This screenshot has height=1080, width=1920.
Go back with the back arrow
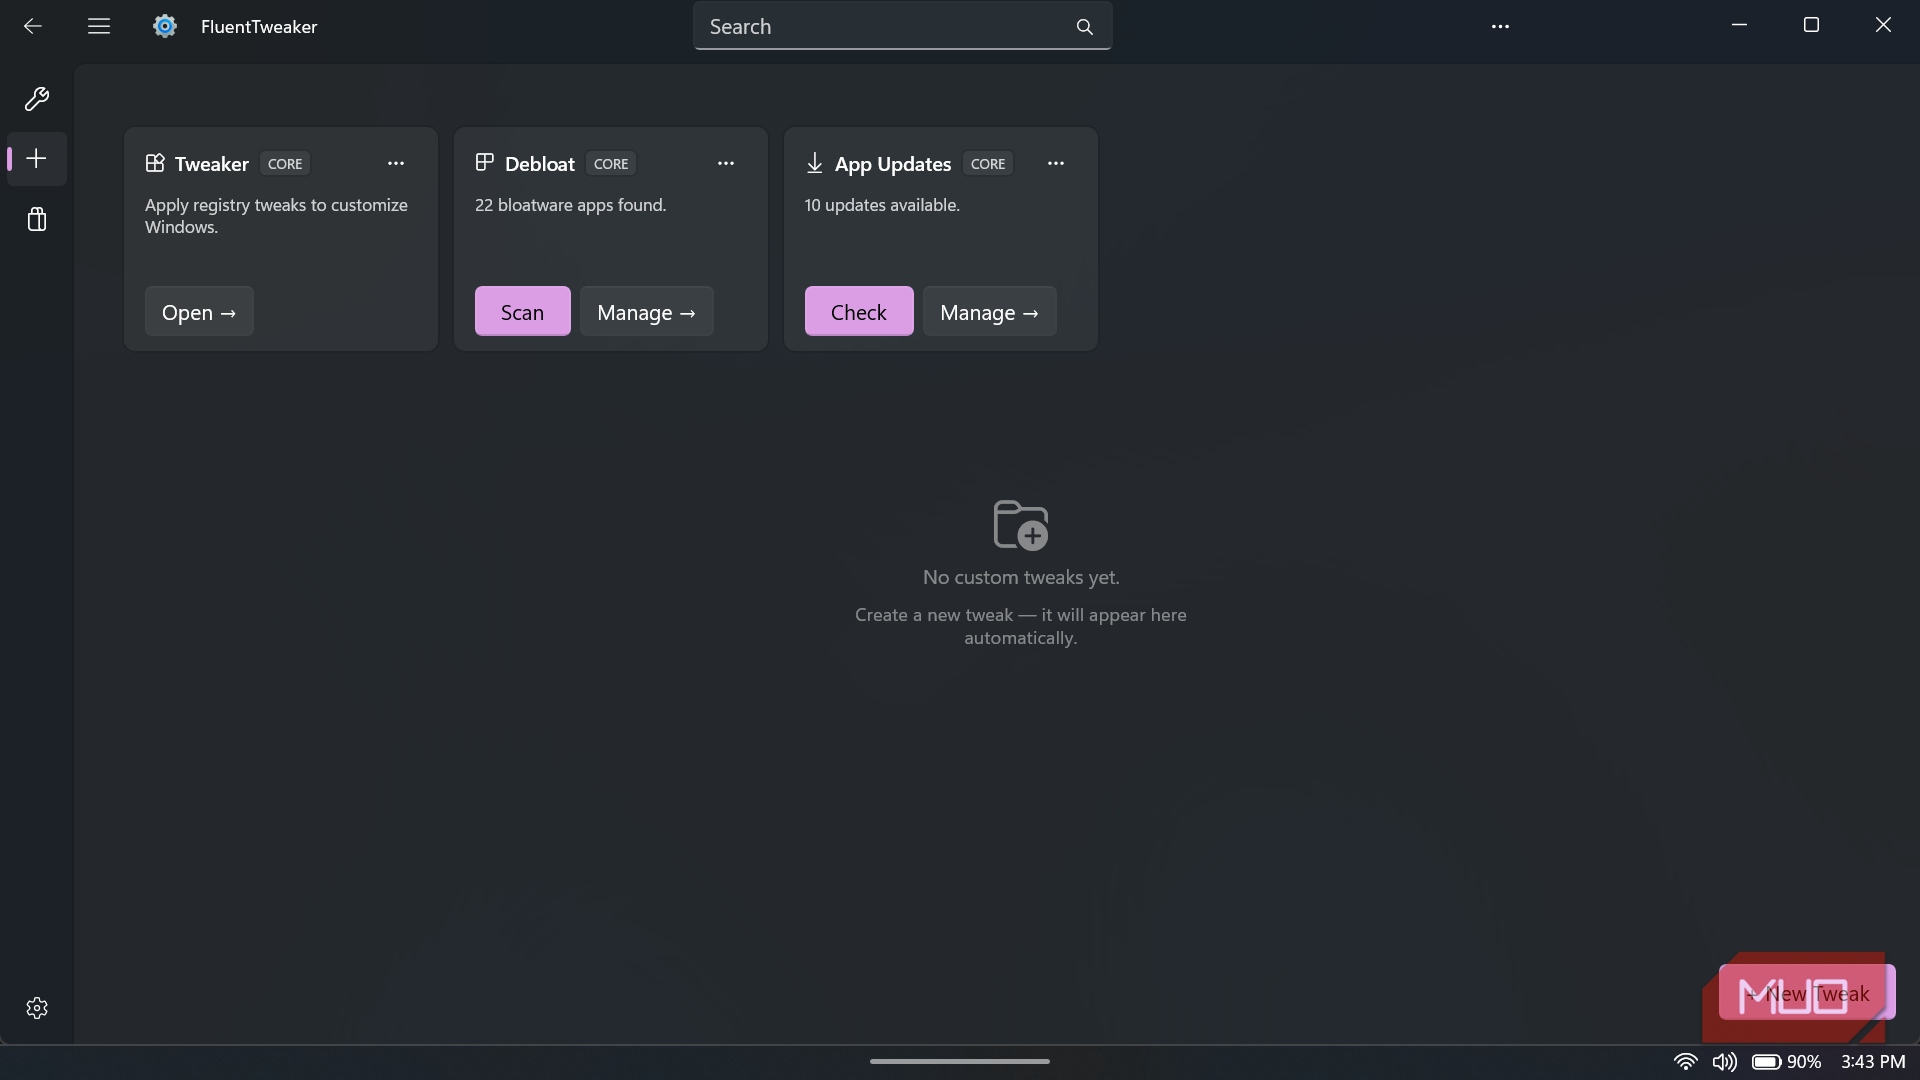[33, 26]
